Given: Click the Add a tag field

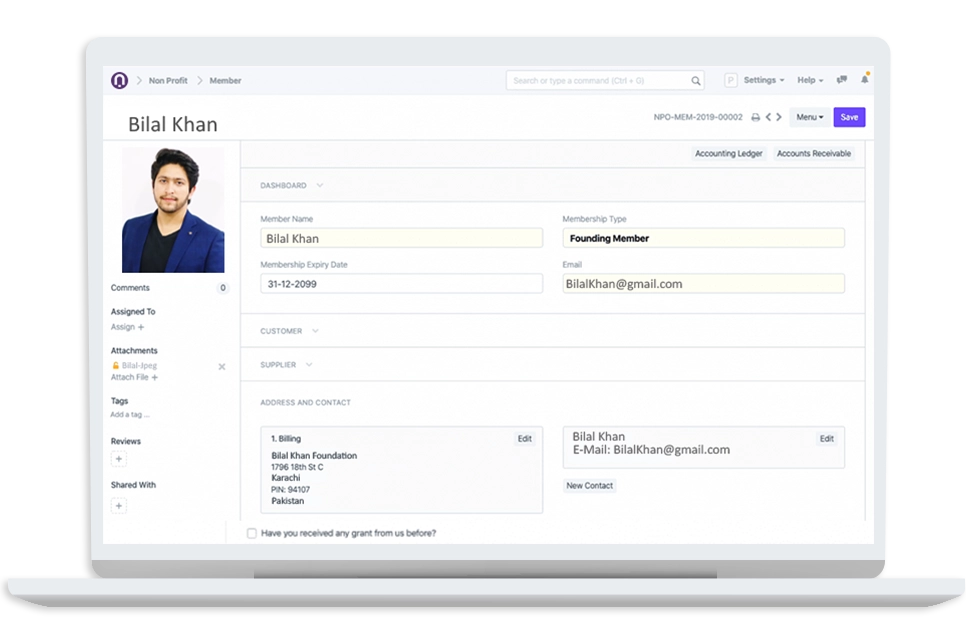Looking at the screenshot, I should pos(130,415).
